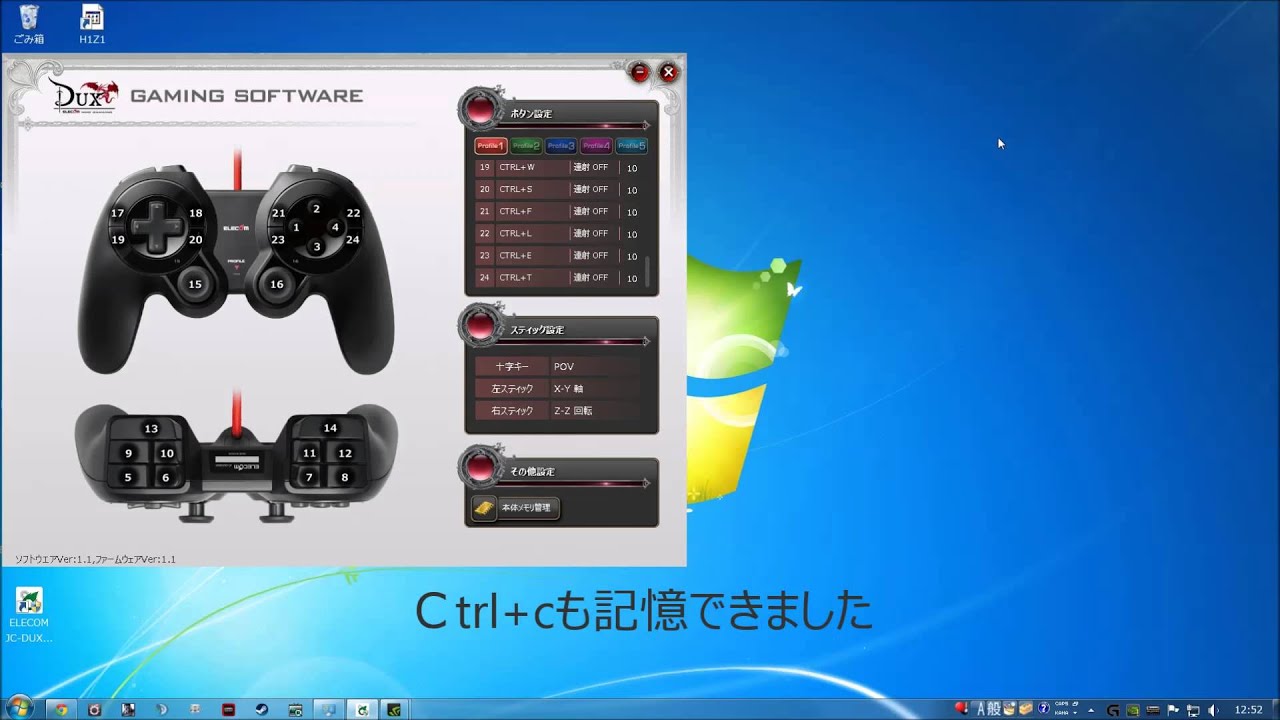This screenshot has height=720, width=1280.
Task: Toggle 連射 OFF for button 19
Action: (590, 167)
